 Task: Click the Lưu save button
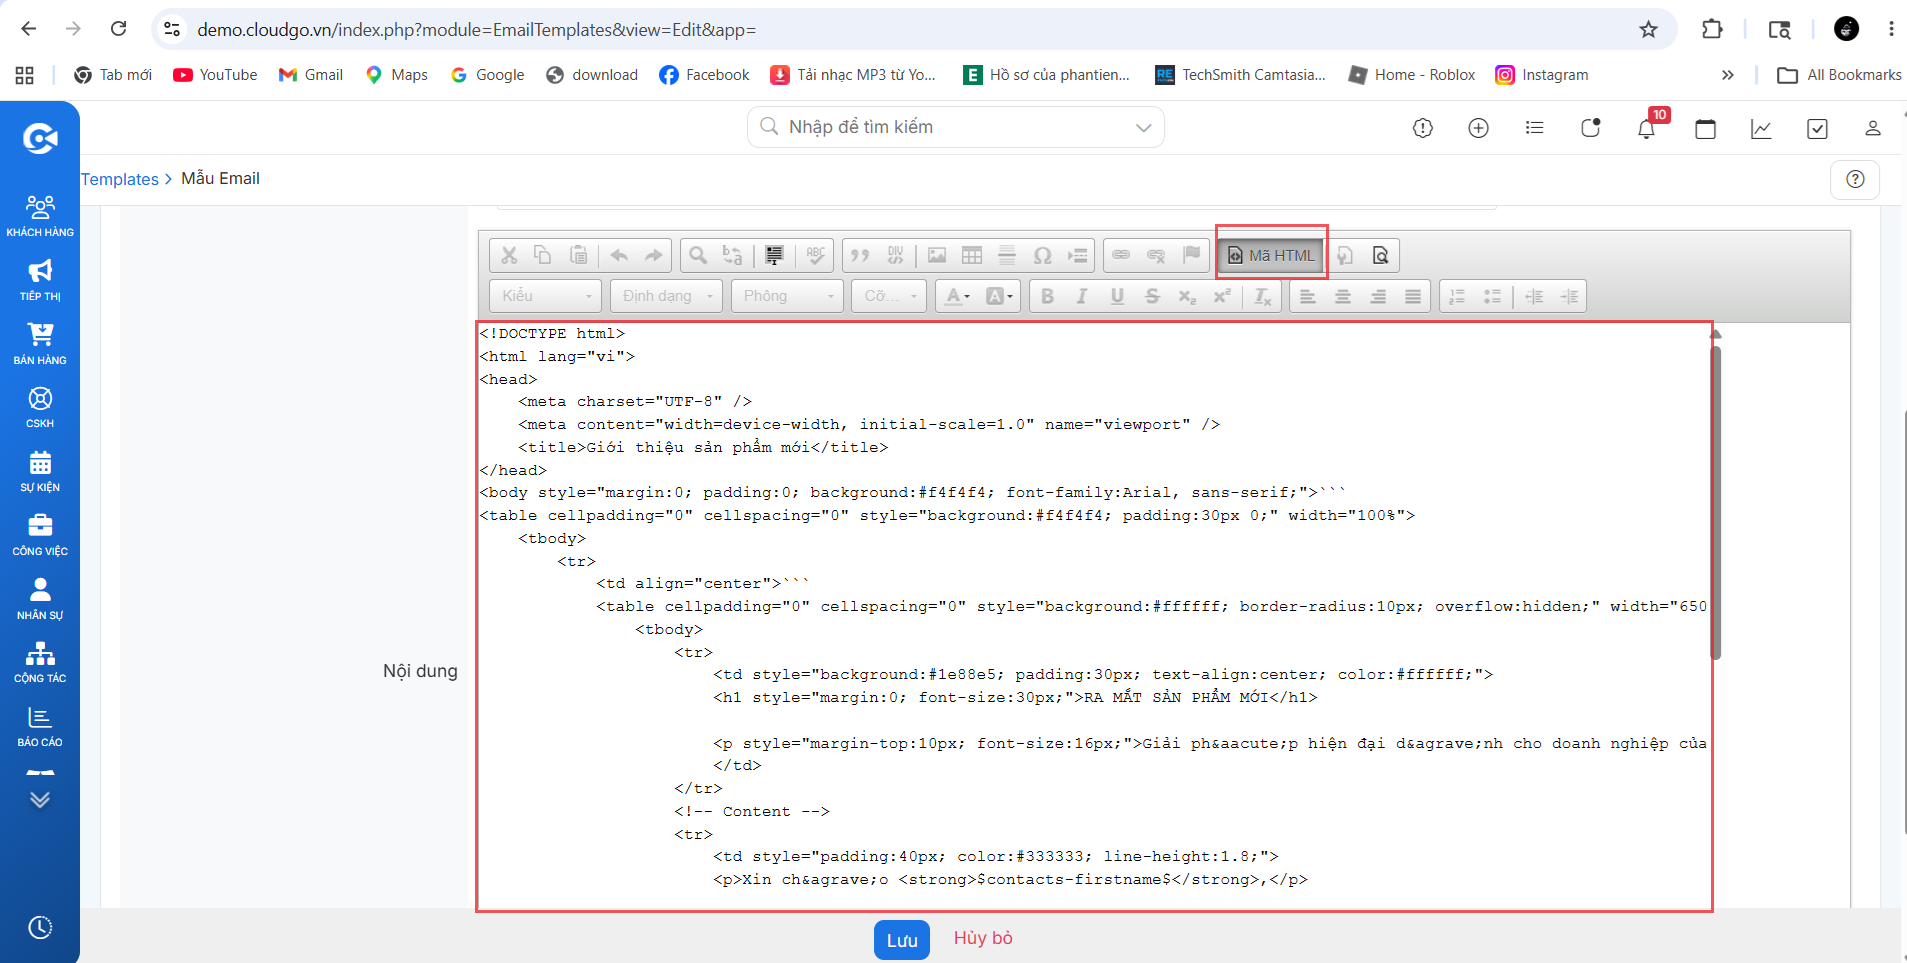pyautogui.click(x=902, y=940)
